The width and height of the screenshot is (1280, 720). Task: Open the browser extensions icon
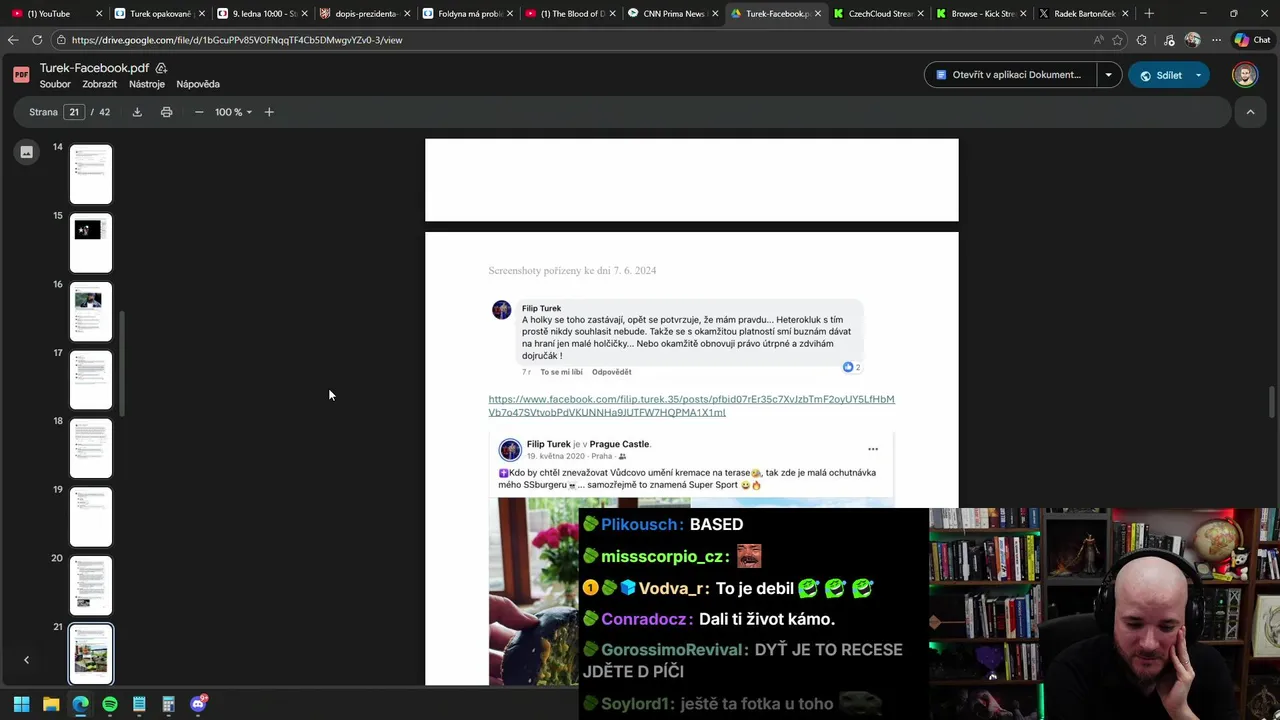pos(1141,40)
